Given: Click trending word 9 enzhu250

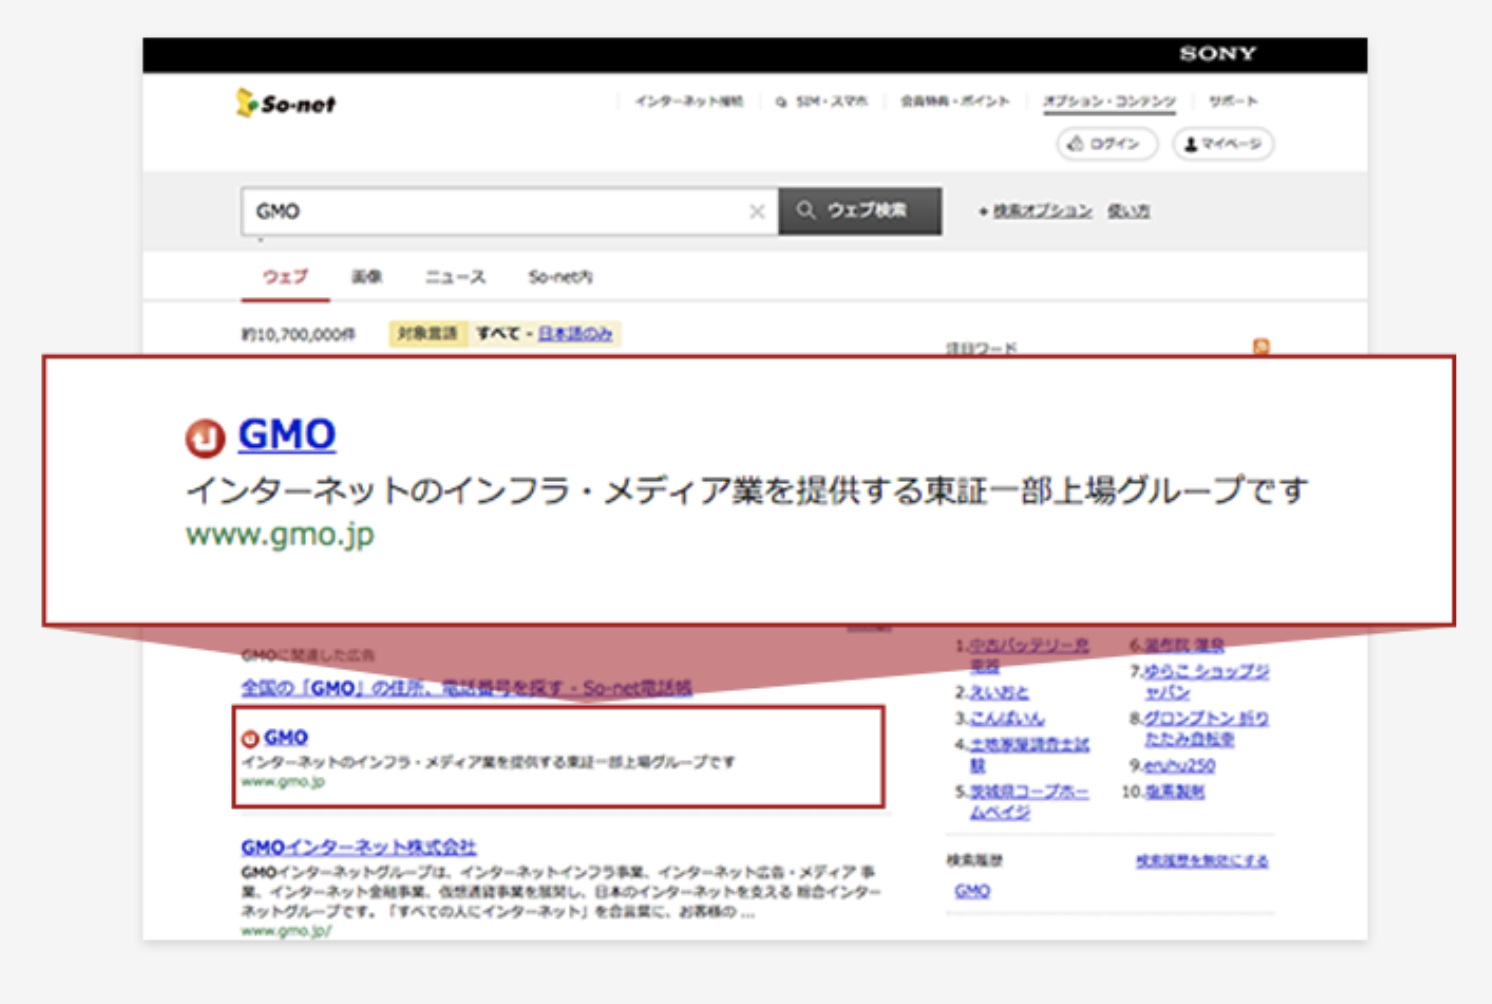Looking at the screenshot, I should point(1179,766).
